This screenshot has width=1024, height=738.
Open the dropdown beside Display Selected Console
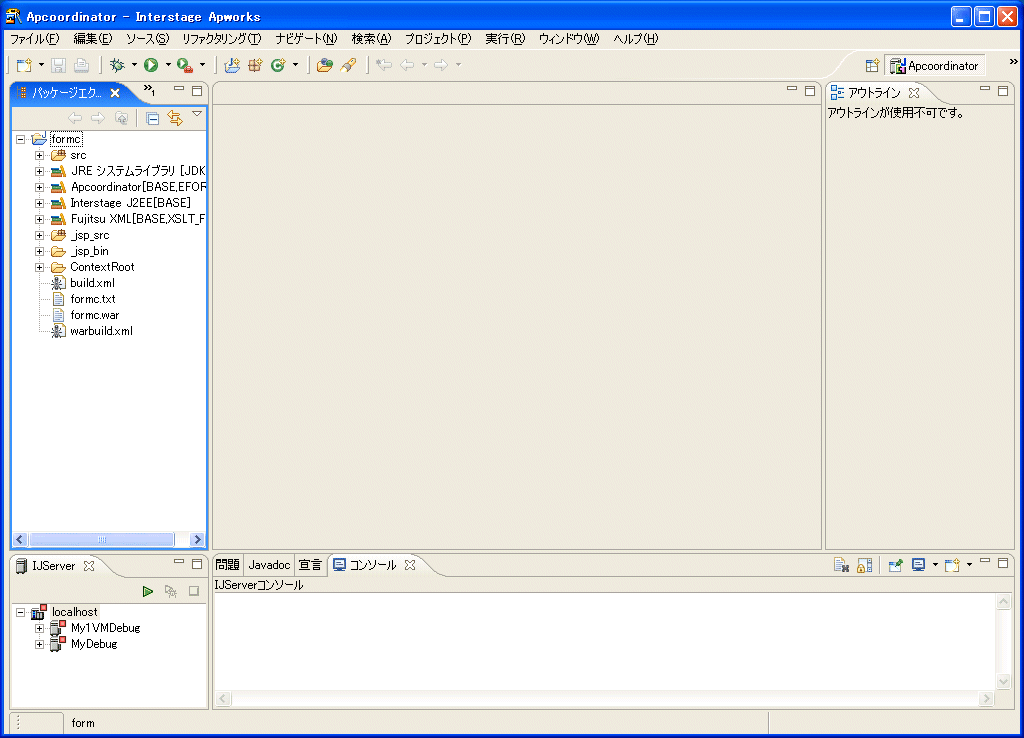tap(935, 565)
